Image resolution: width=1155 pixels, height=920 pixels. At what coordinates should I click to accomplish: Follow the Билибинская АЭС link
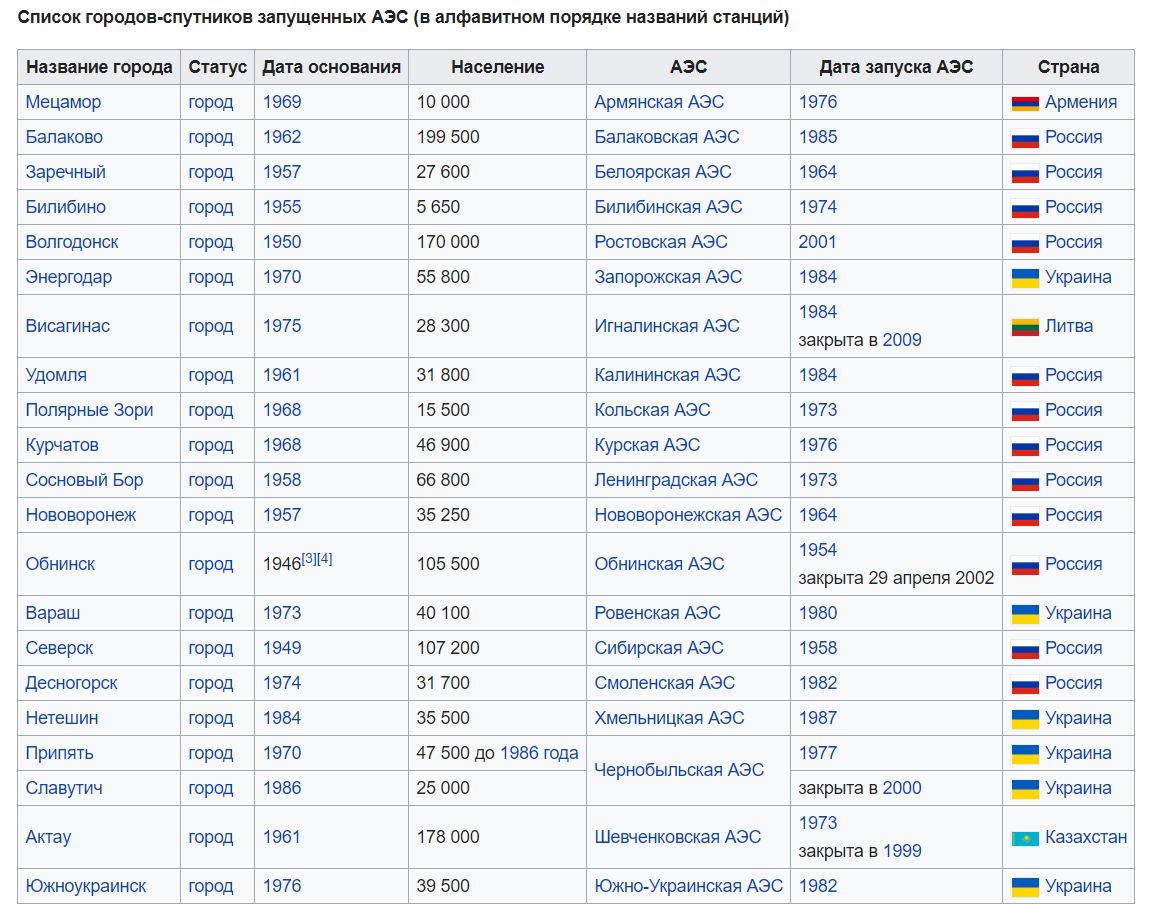click(x=668, y=207)
